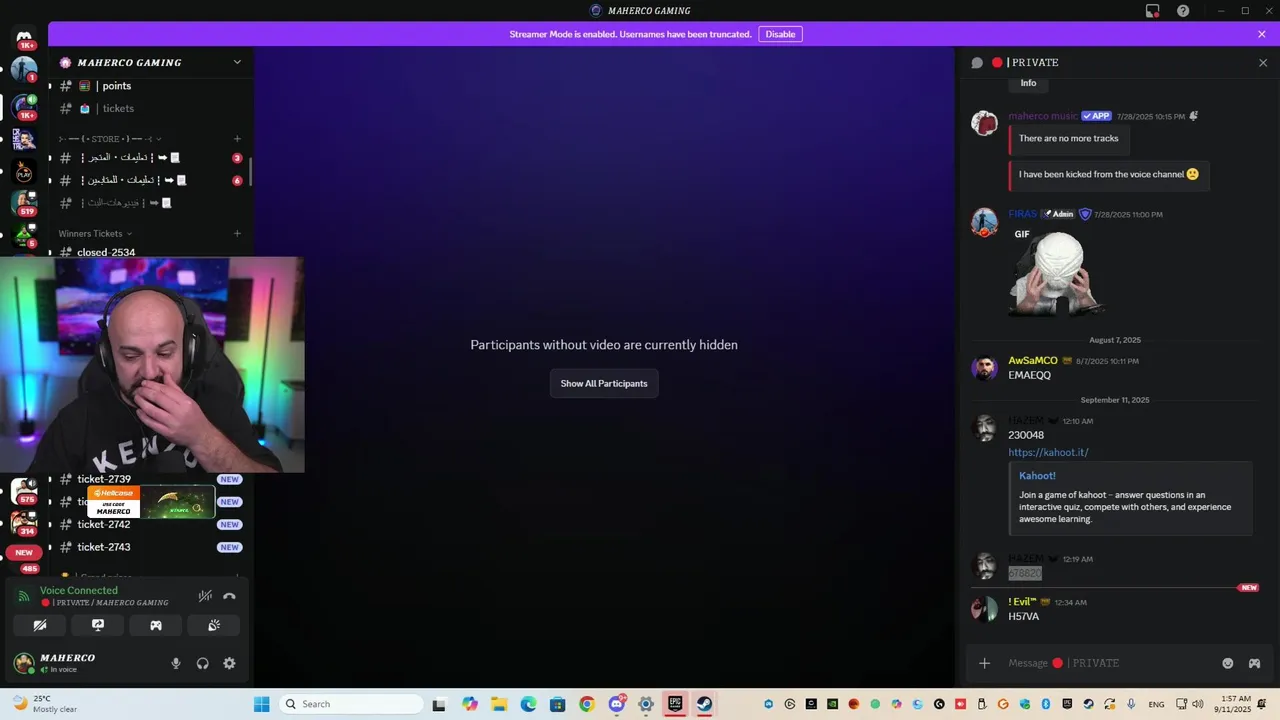Open voice connection signal details
Image resolution: width=1280 pixels, height=720 pixels.
(x=24, y=596)
